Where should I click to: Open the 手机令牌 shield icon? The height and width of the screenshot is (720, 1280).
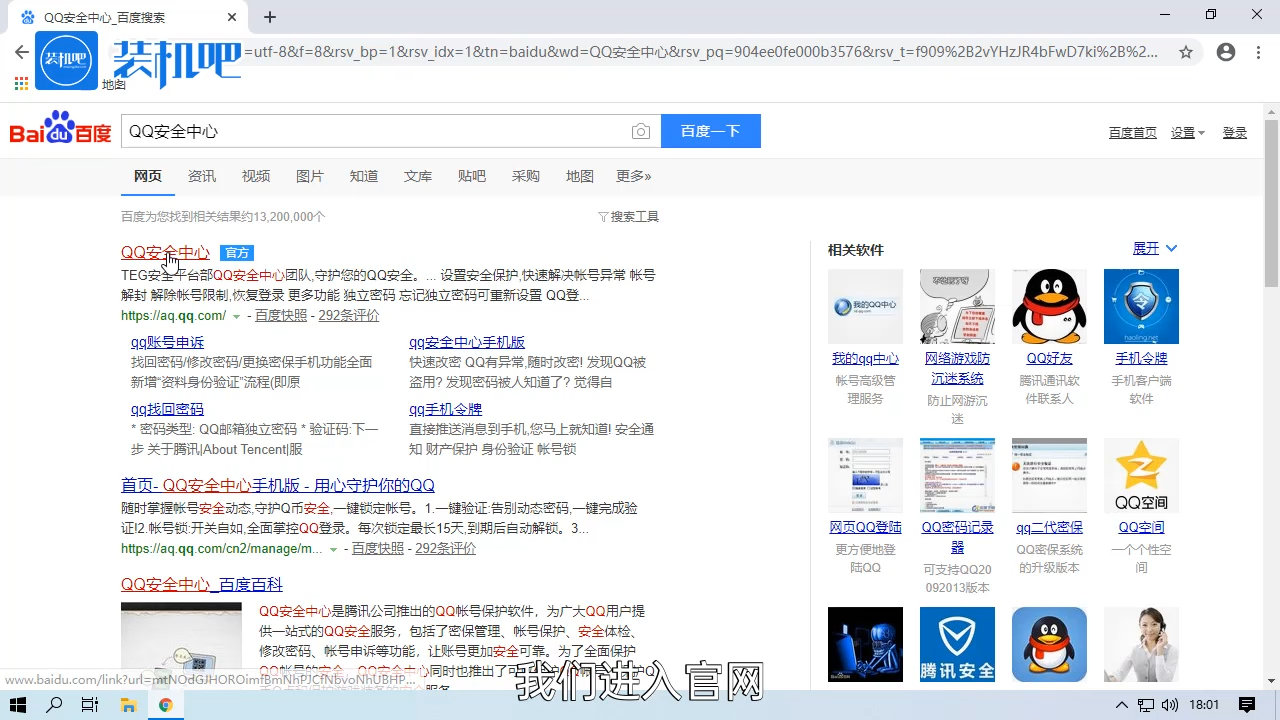pyautogui.click(x=1141, y=306)
